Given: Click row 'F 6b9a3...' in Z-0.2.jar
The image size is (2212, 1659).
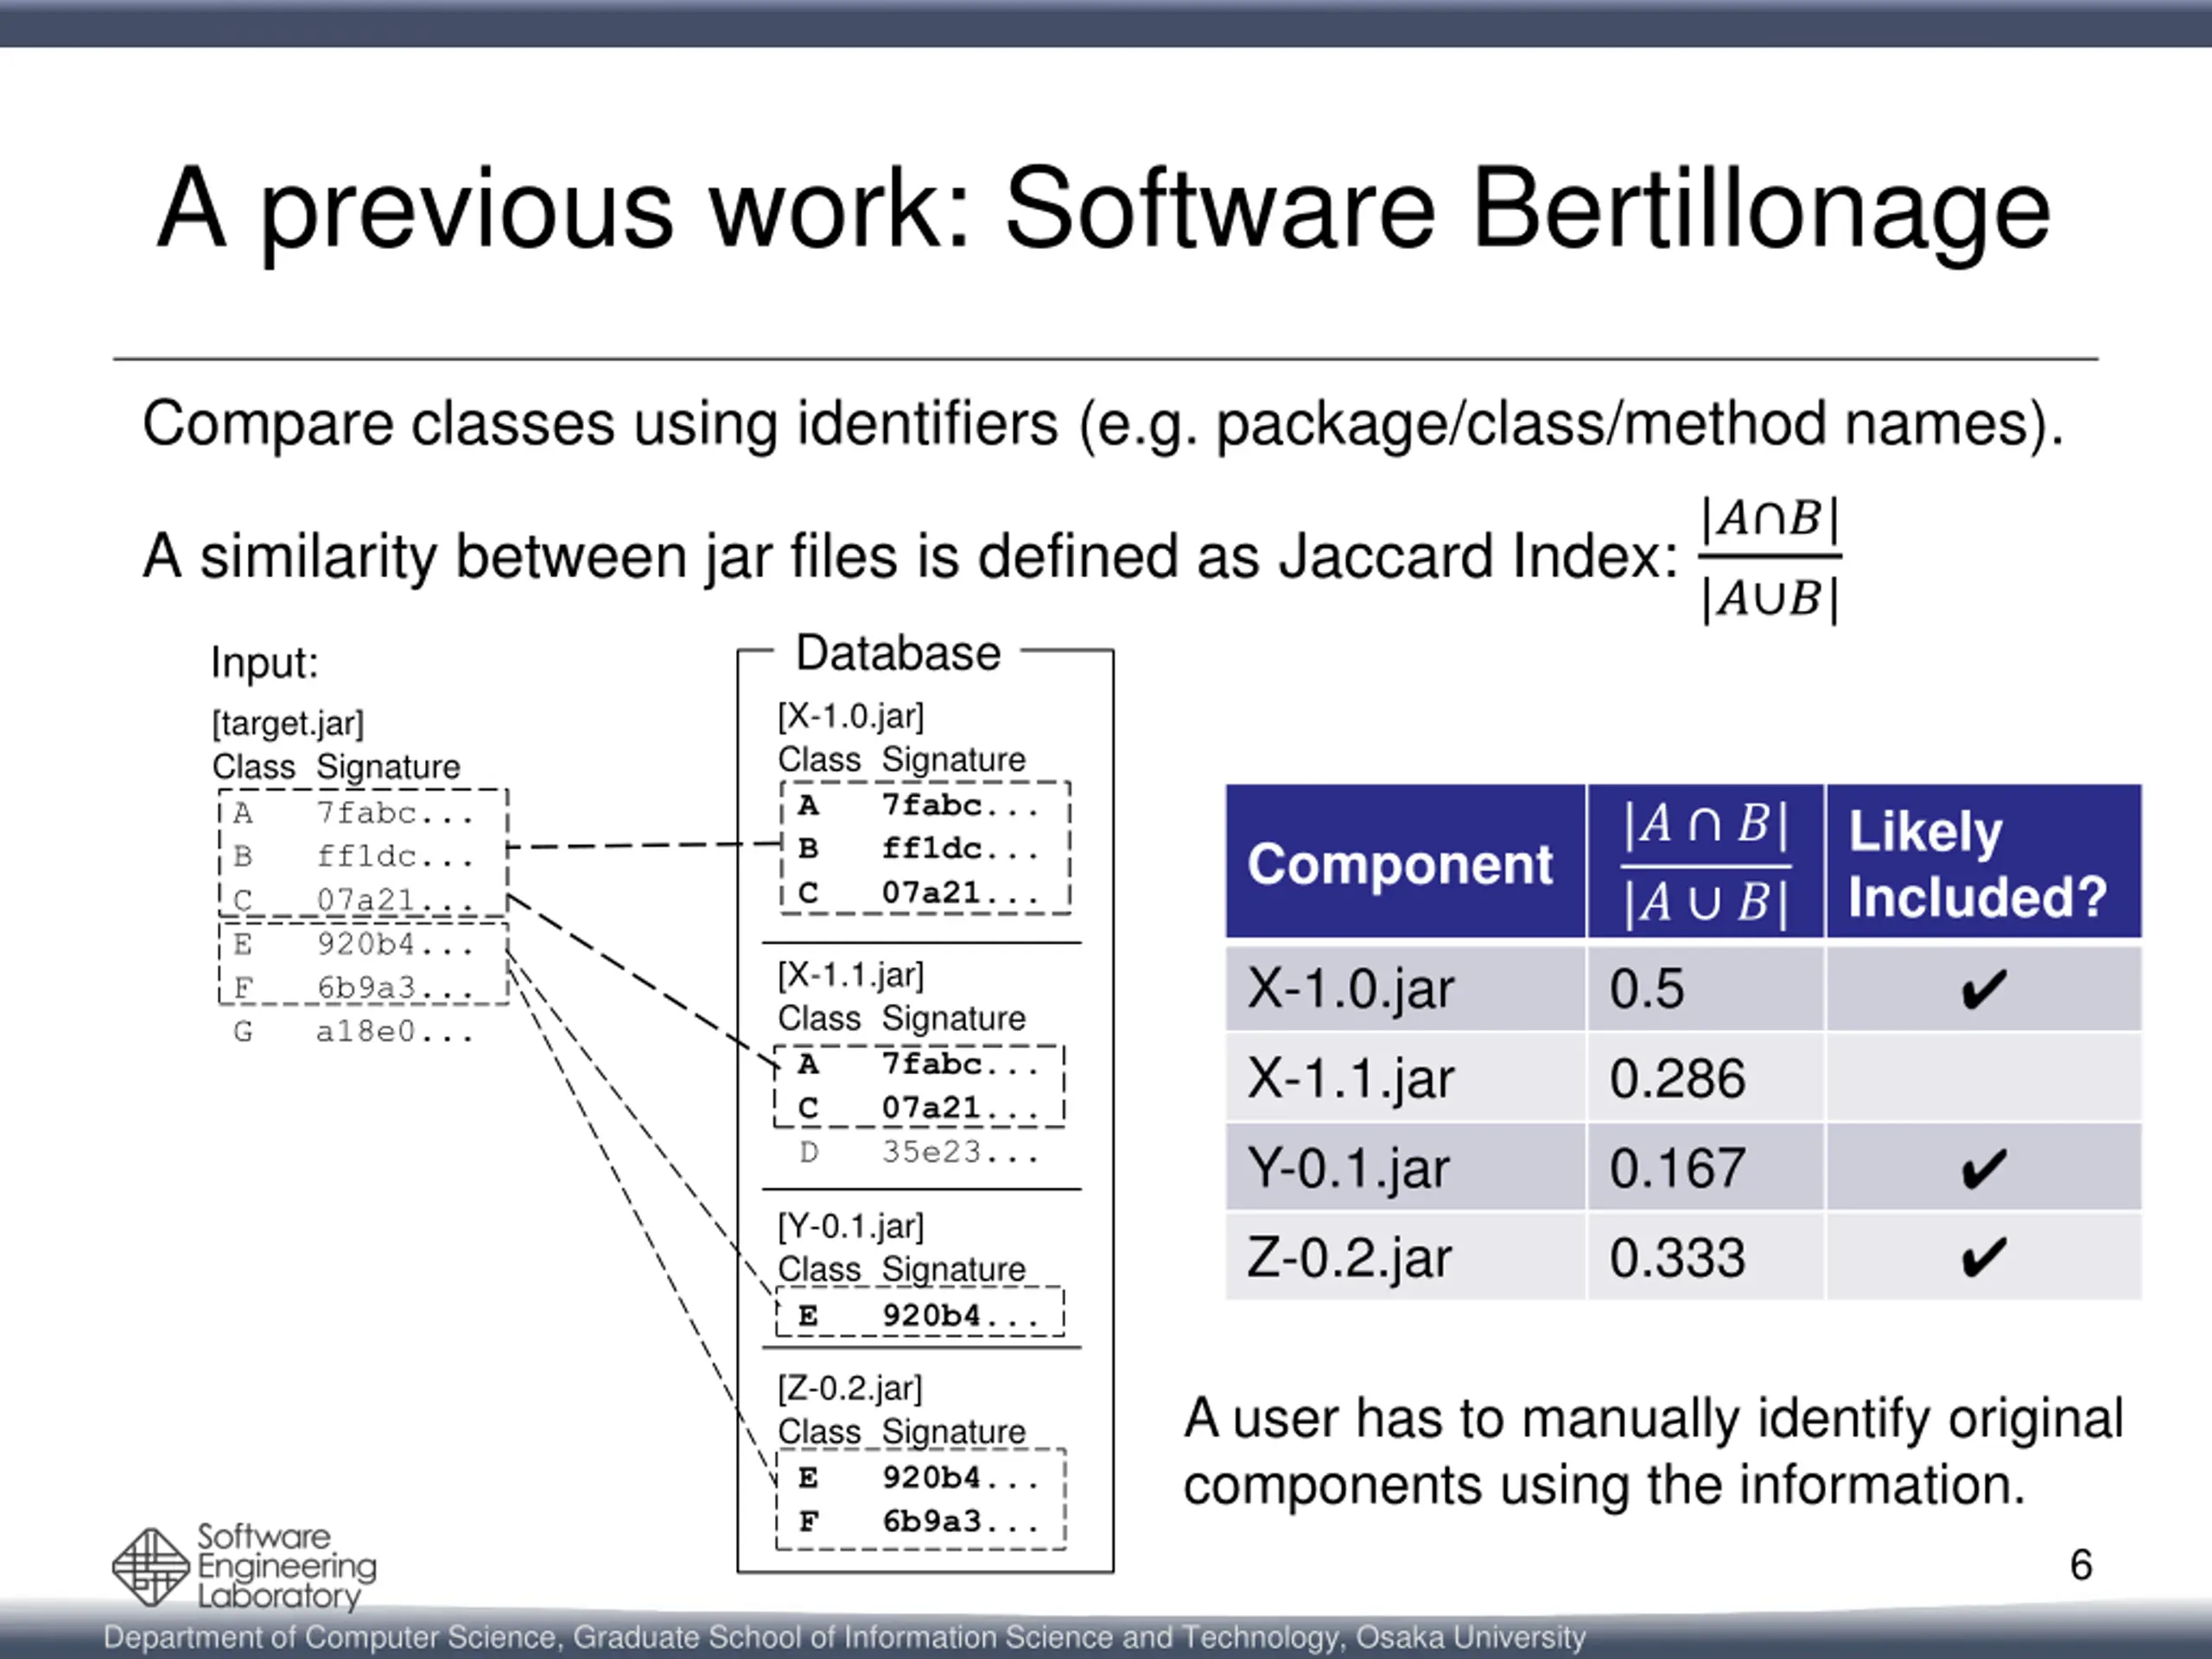Looking at the screenshot, I should click(919, 1521).
